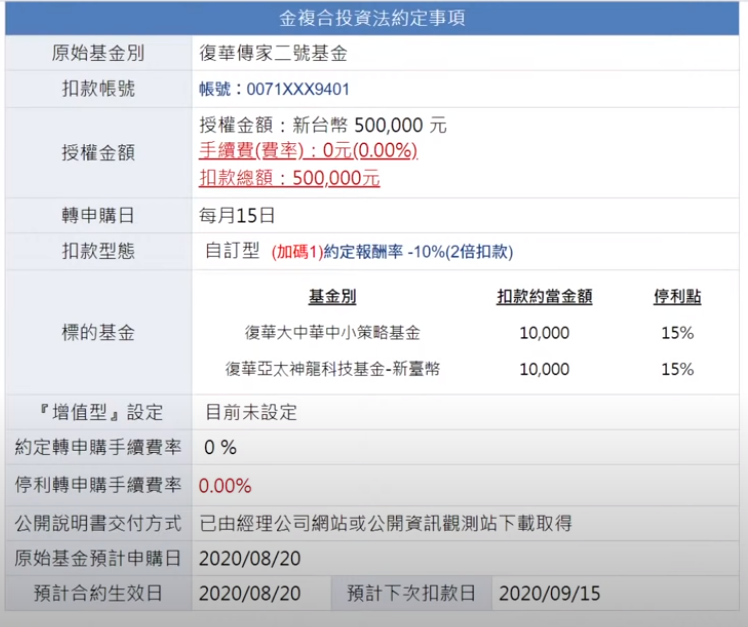Viewport: 748px width, 627px height.
Task: Click the 2020/08/20 date beside 原始基金預計申購日
Action: click(250, 559)
